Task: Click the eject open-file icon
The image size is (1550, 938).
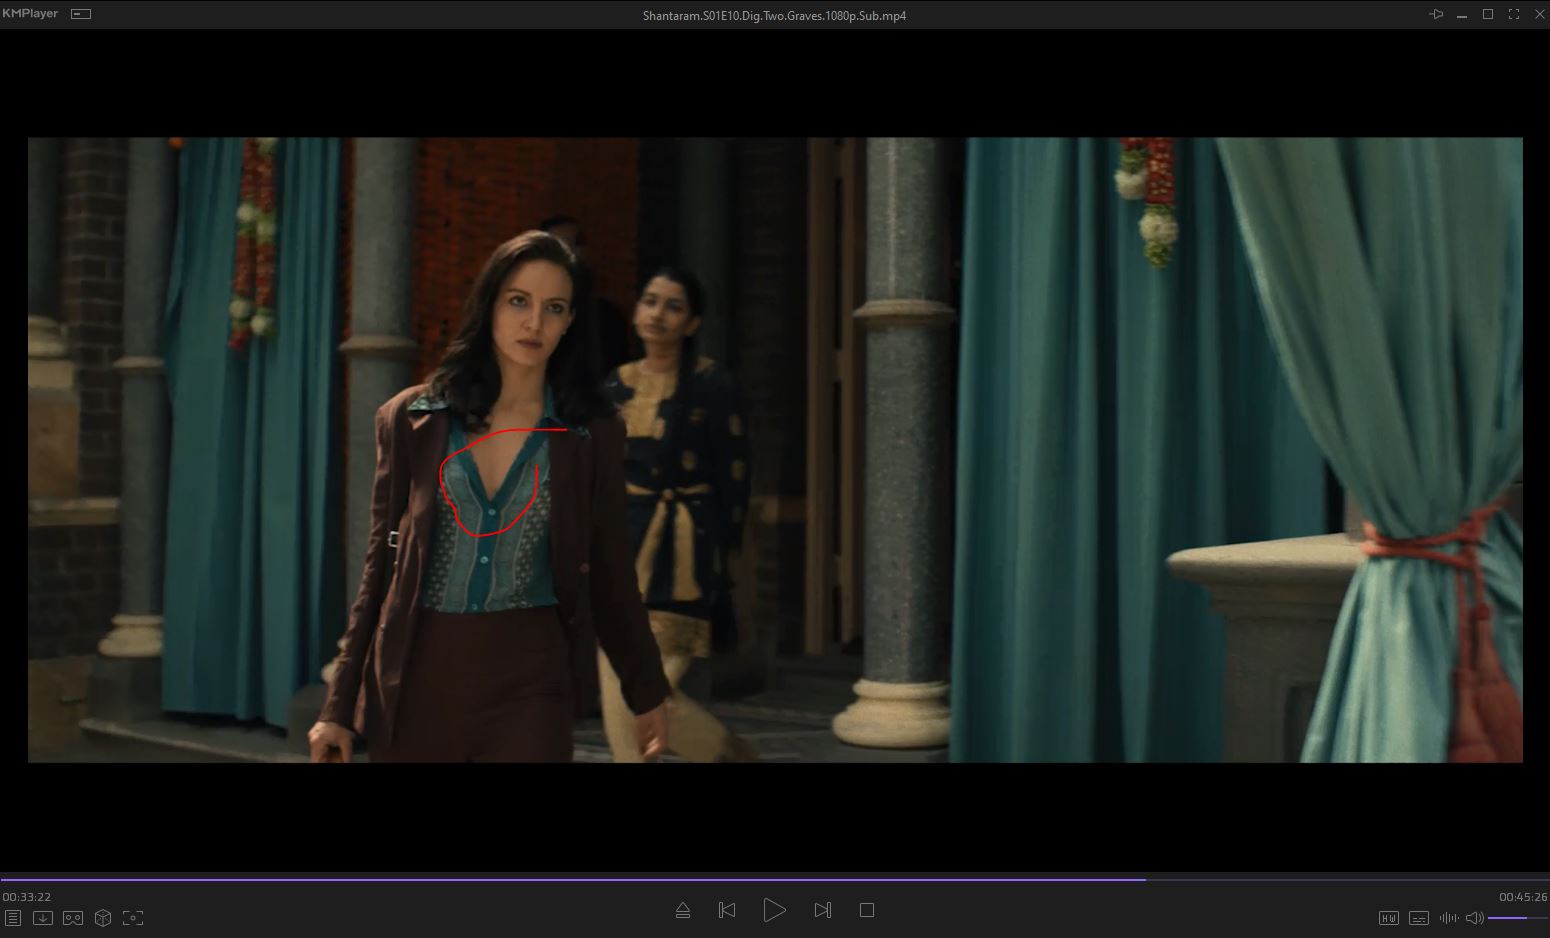Action: coord(683,910)
